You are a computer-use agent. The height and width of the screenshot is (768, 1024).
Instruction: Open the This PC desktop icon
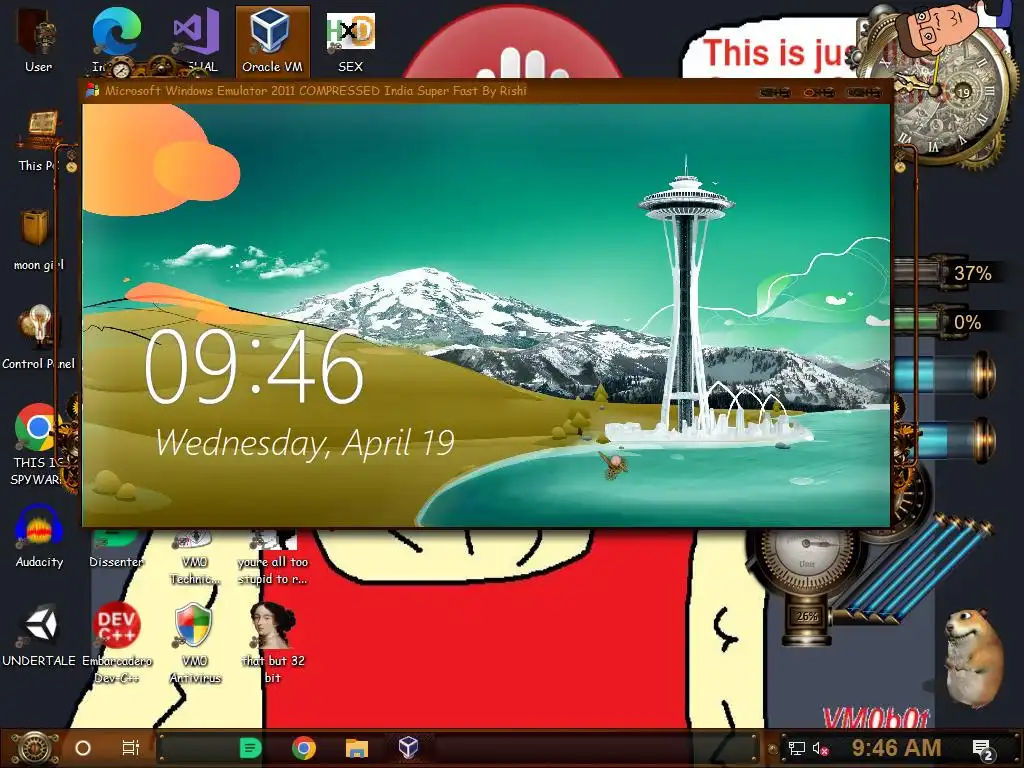tap(39, 140)
